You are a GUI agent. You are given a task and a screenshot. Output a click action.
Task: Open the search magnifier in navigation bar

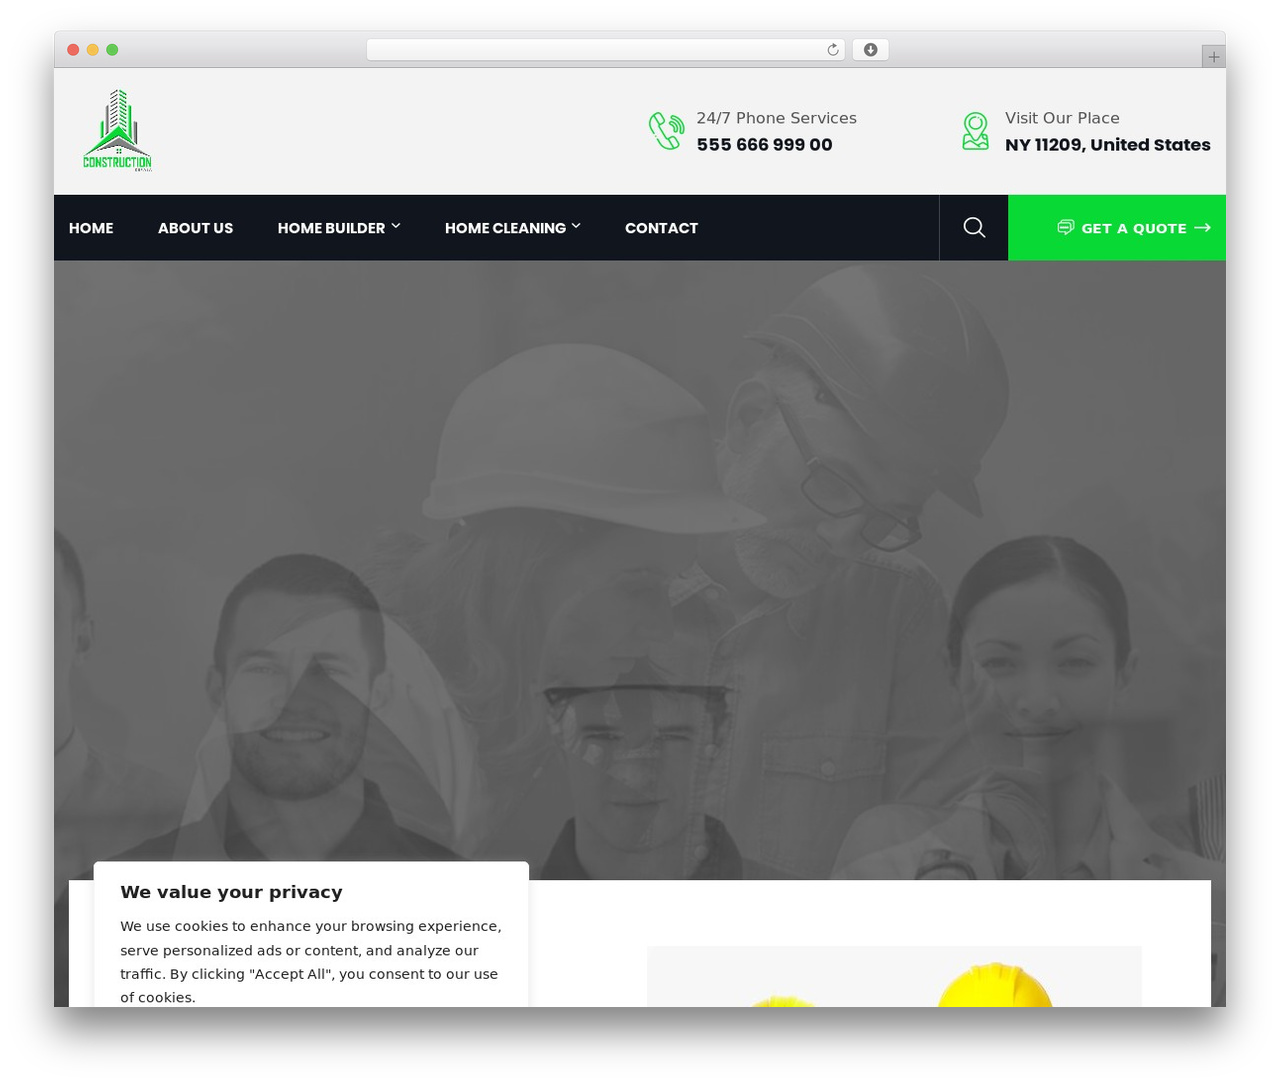974,228
